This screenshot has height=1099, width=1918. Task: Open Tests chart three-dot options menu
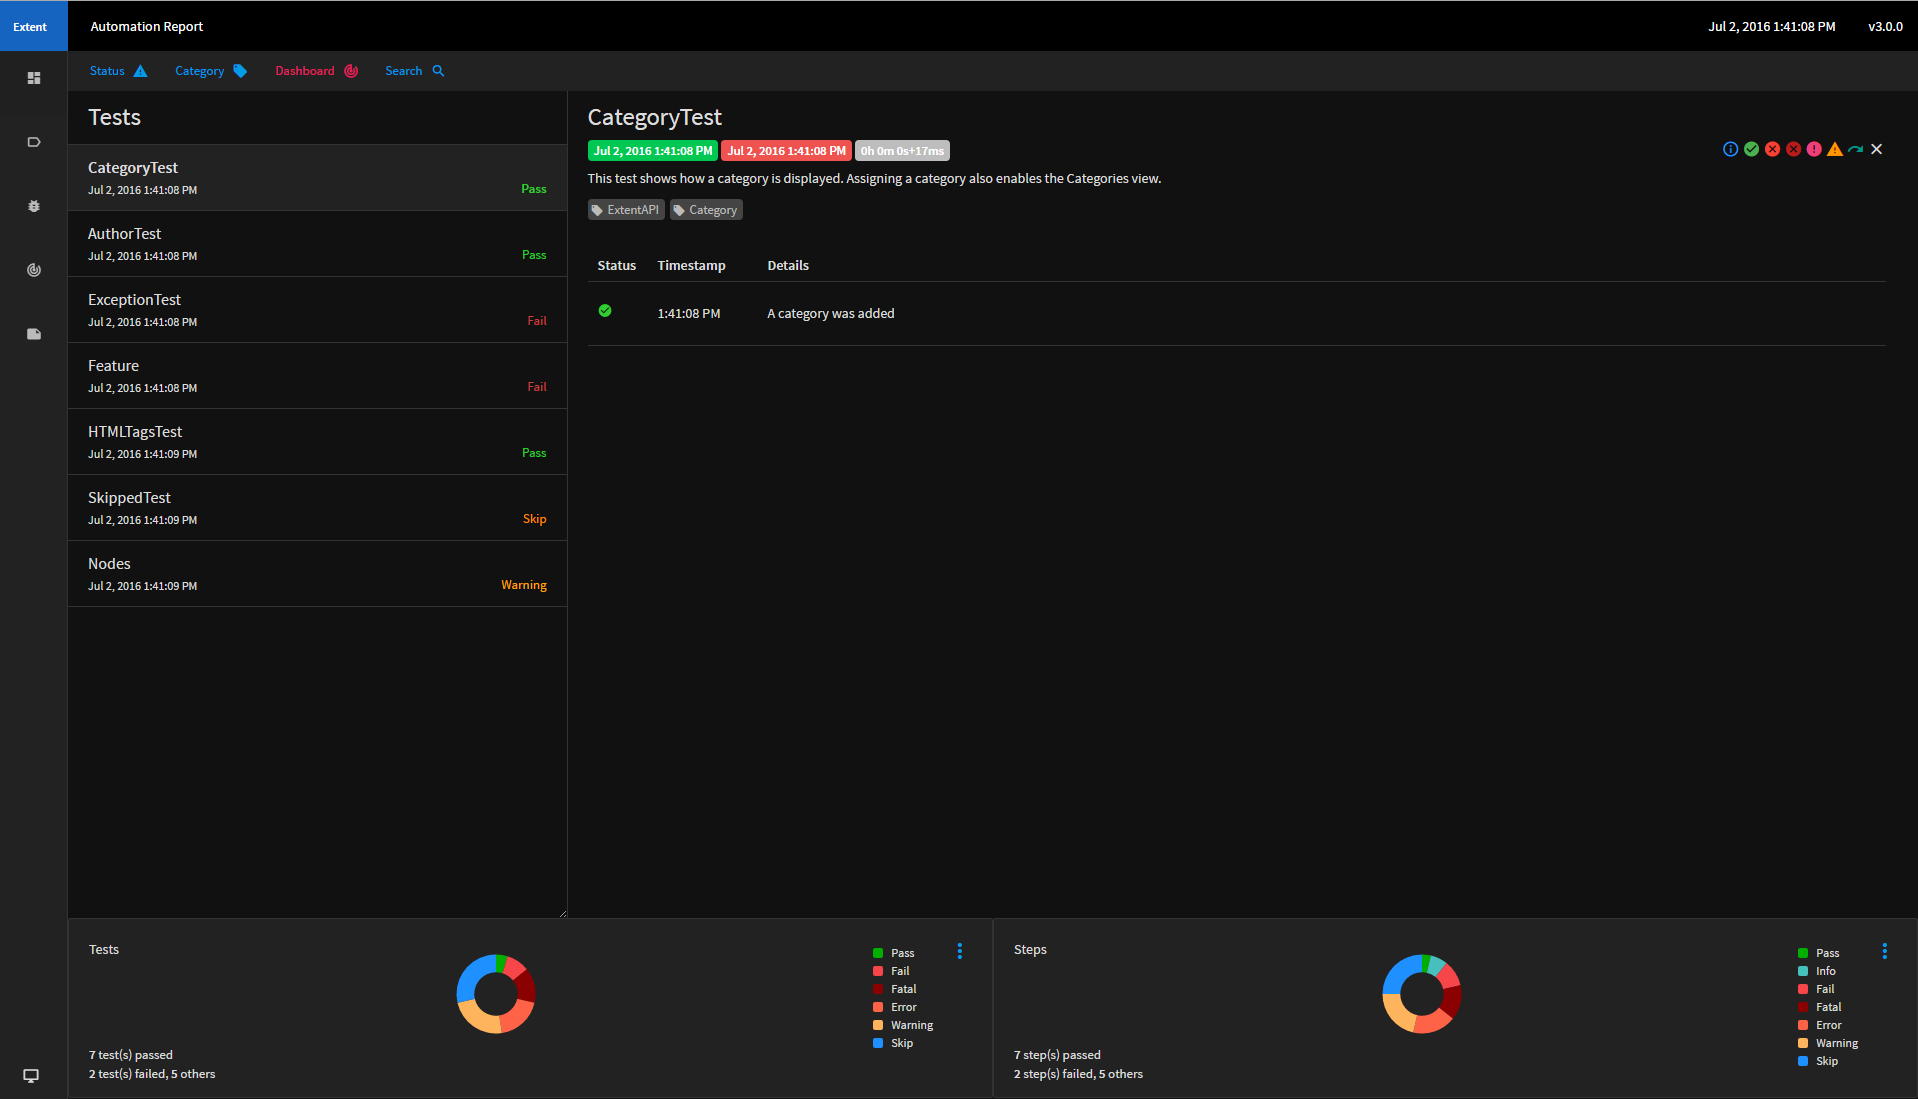click(960, 951)
